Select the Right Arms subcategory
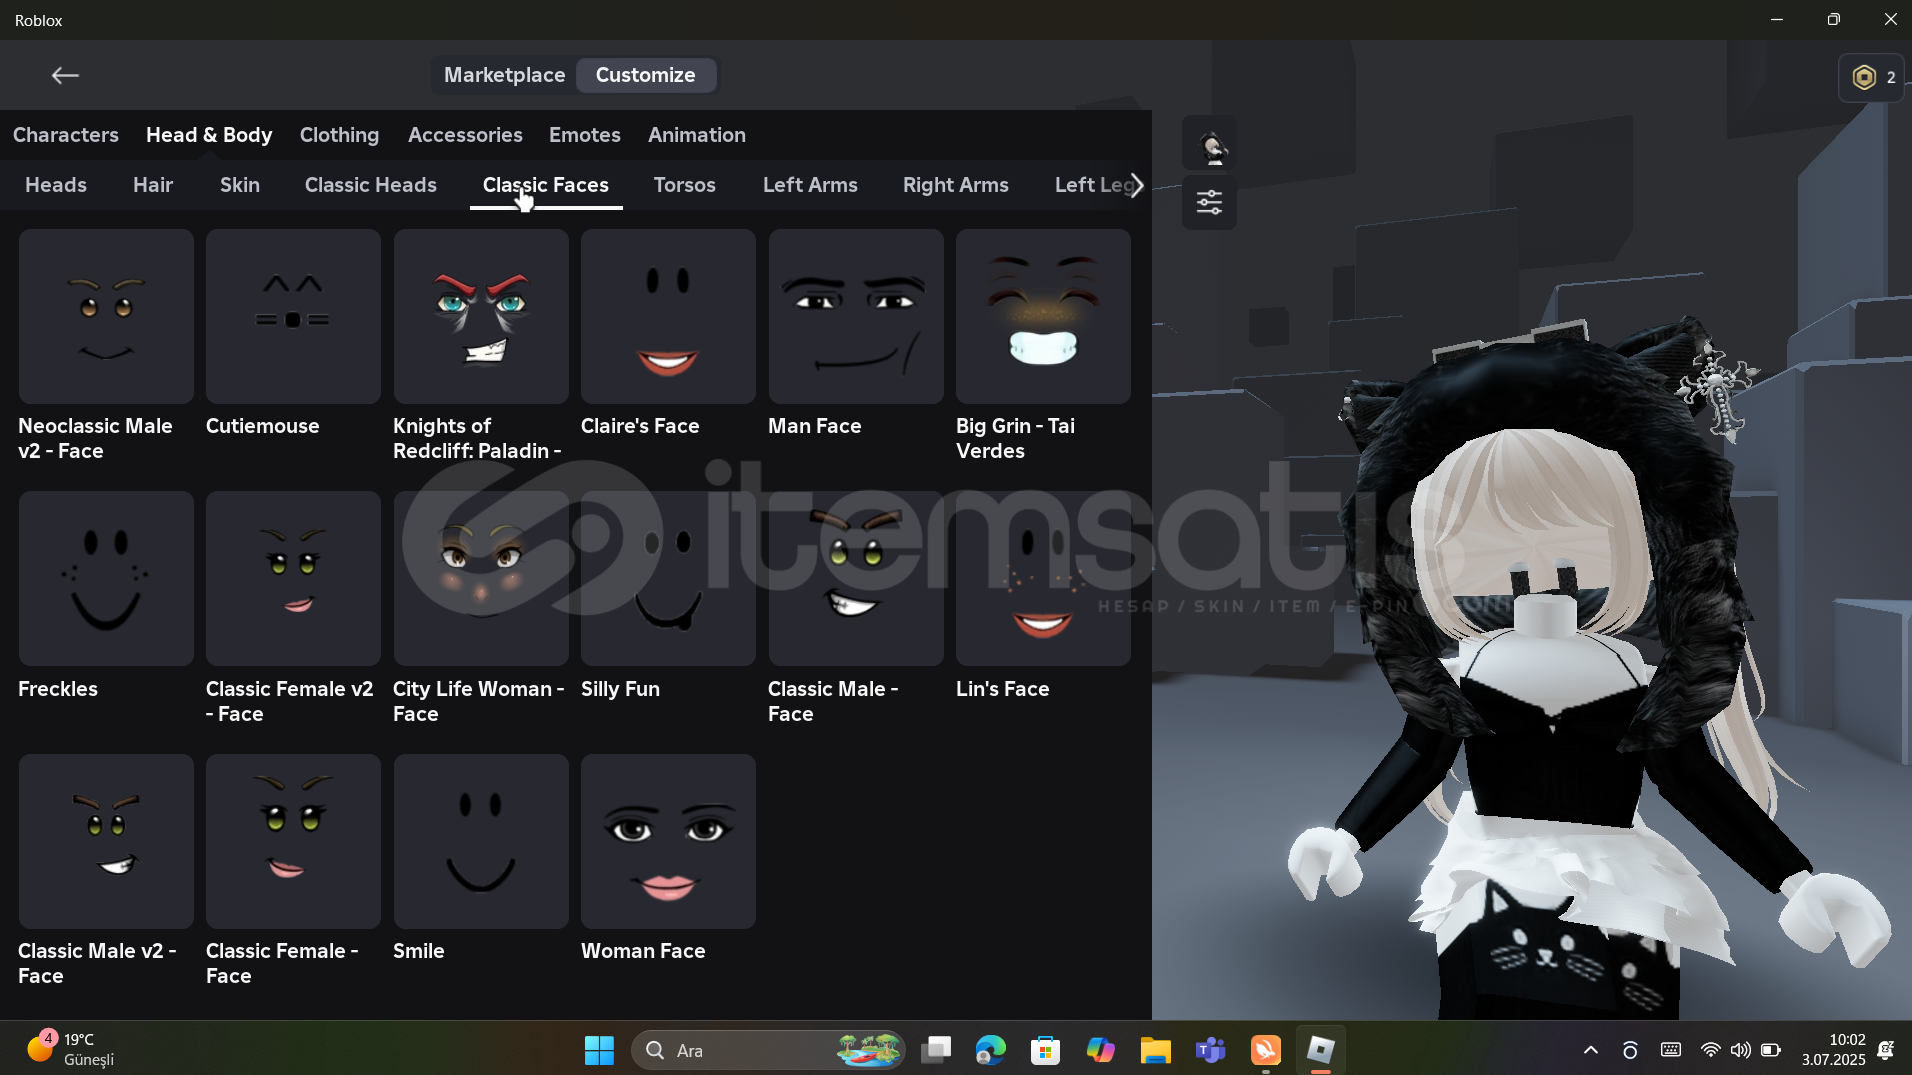This screenshot has width=1912, height=1075. (x=956, y=185)
